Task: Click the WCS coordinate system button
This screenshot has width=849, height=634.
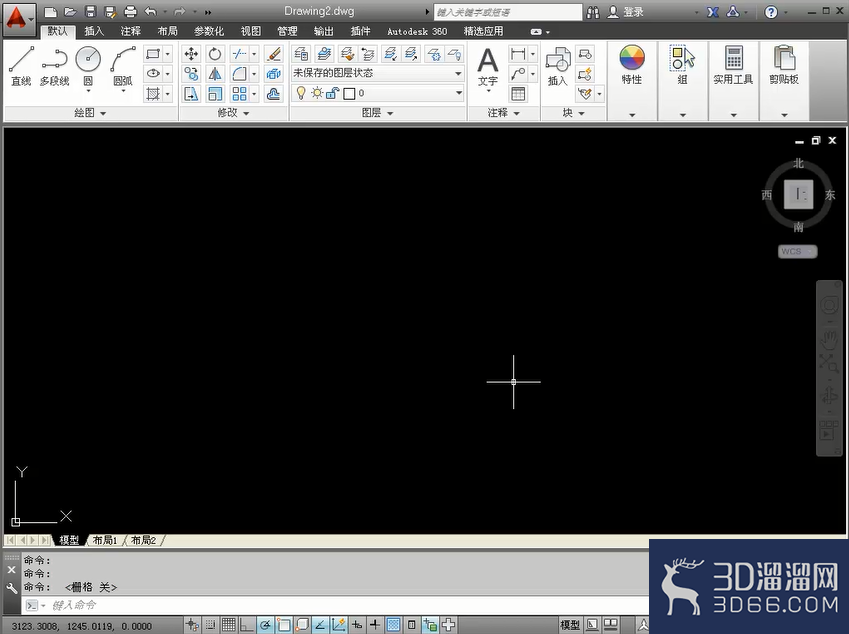Action: point(798,251)
